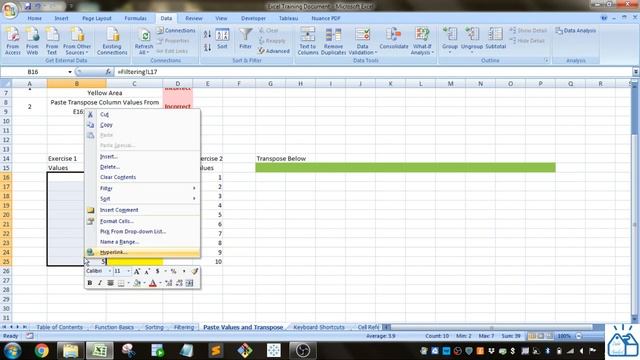The image size is (640, 360).
Task: Click the Format Painter brush
Action: tap(195, 271)
